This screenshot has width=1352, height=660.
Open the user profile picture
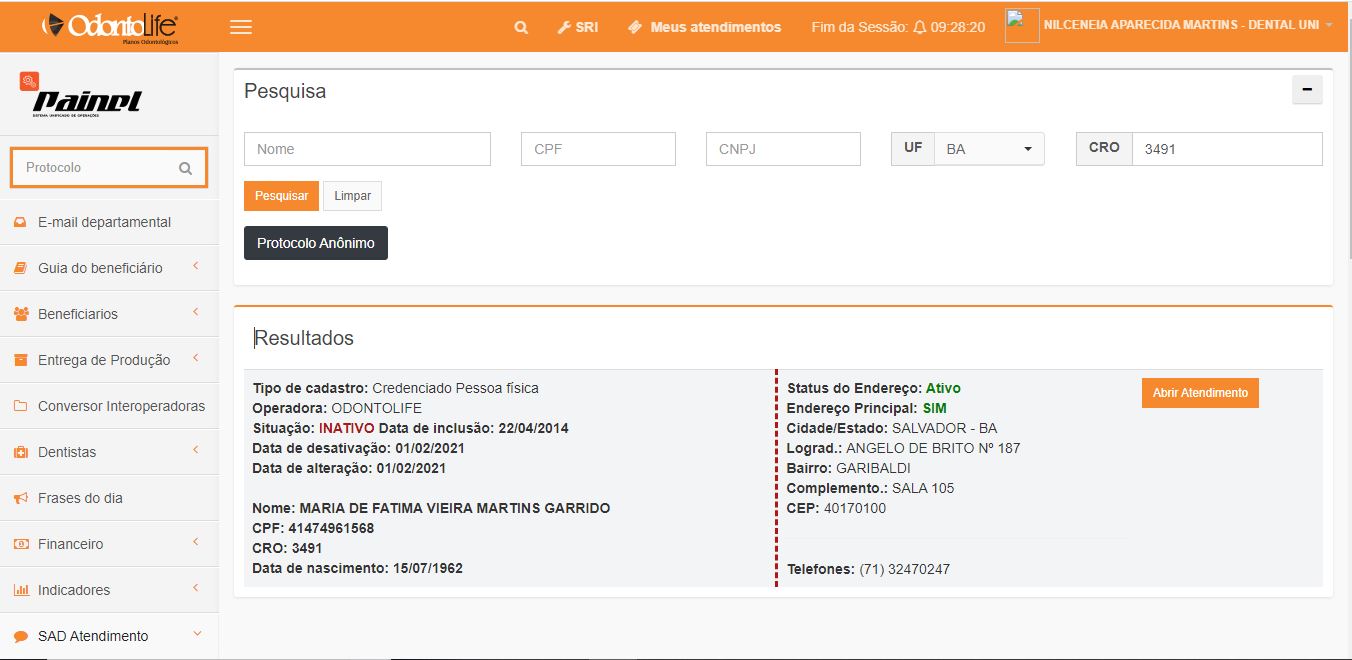(1022, 26)
